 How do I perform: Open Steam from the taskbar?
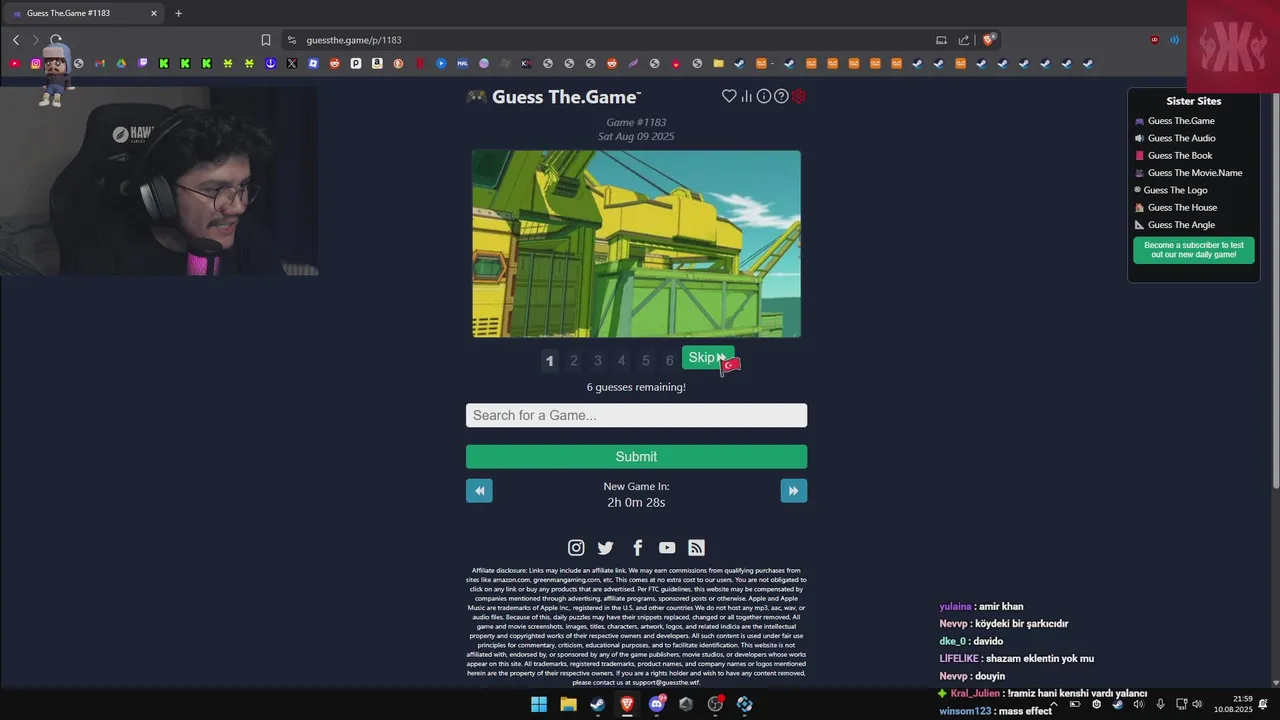[597, 704]
